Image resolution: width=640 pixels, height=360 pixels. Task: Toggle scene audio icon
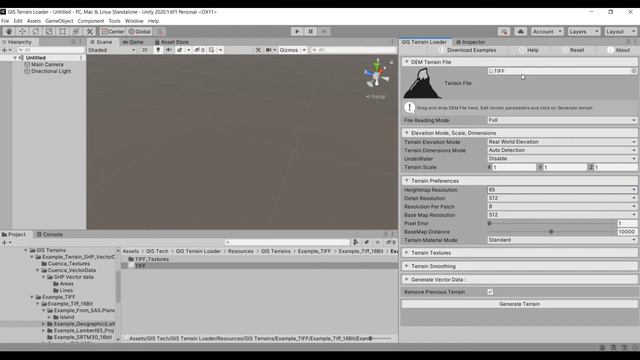pyautogui.click(x=169, y=50)
